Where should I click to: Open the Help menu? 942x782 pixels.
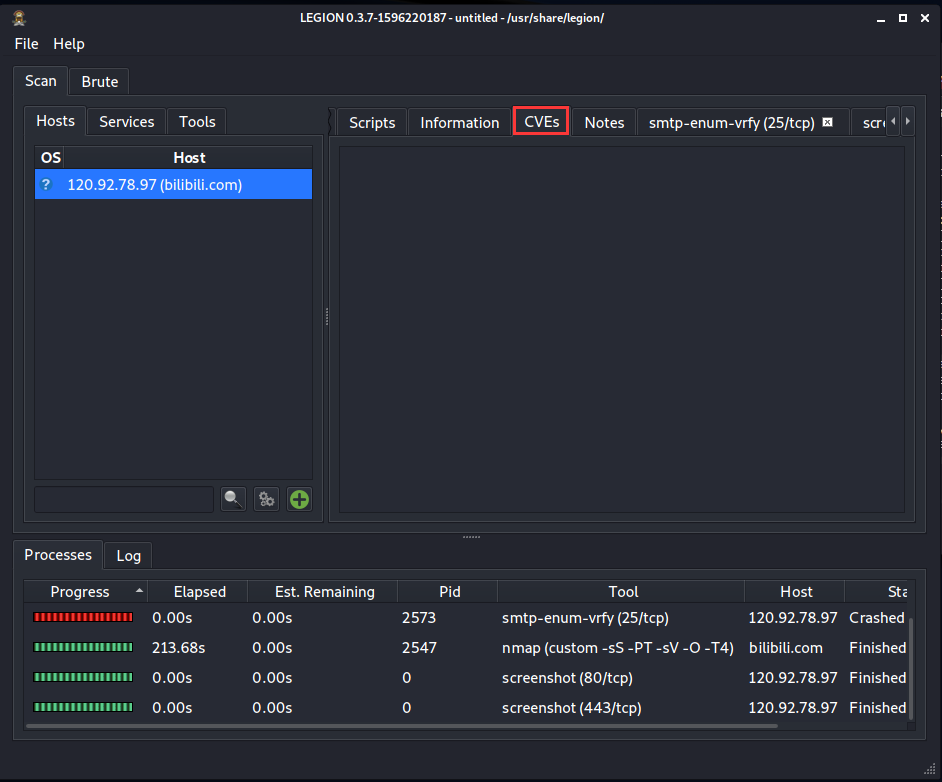coord(68,44)
